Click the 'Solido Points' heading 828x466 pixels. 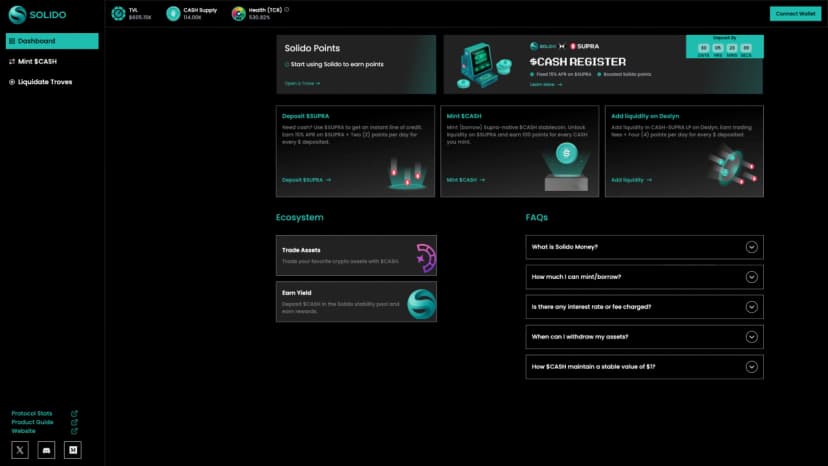312,48
